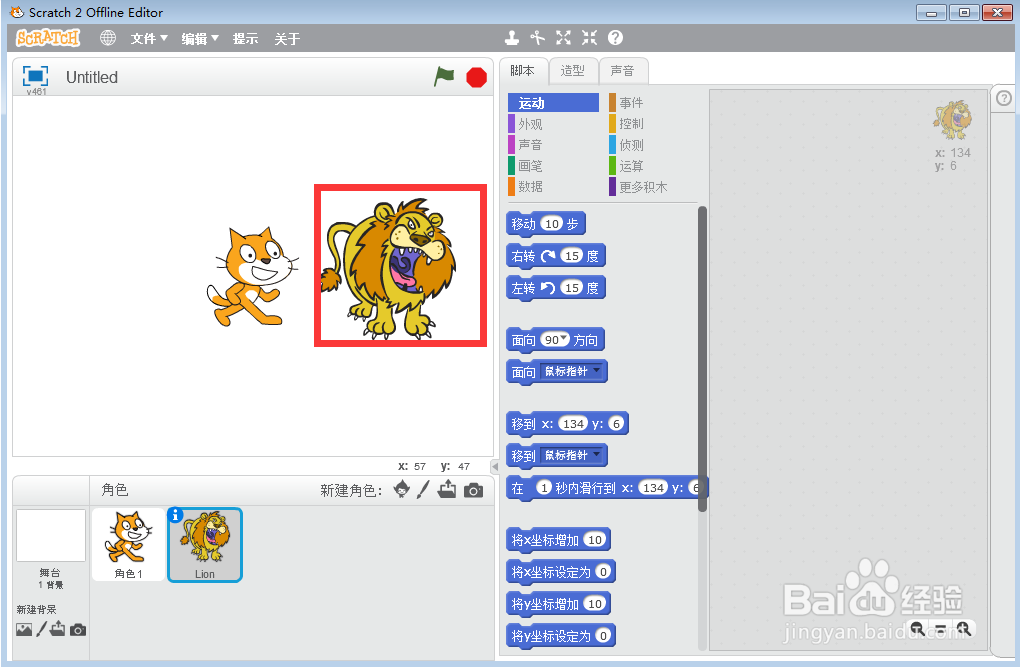Upload backdrop from file icon
Screen dimensions: 1020x667
[57, 629]
